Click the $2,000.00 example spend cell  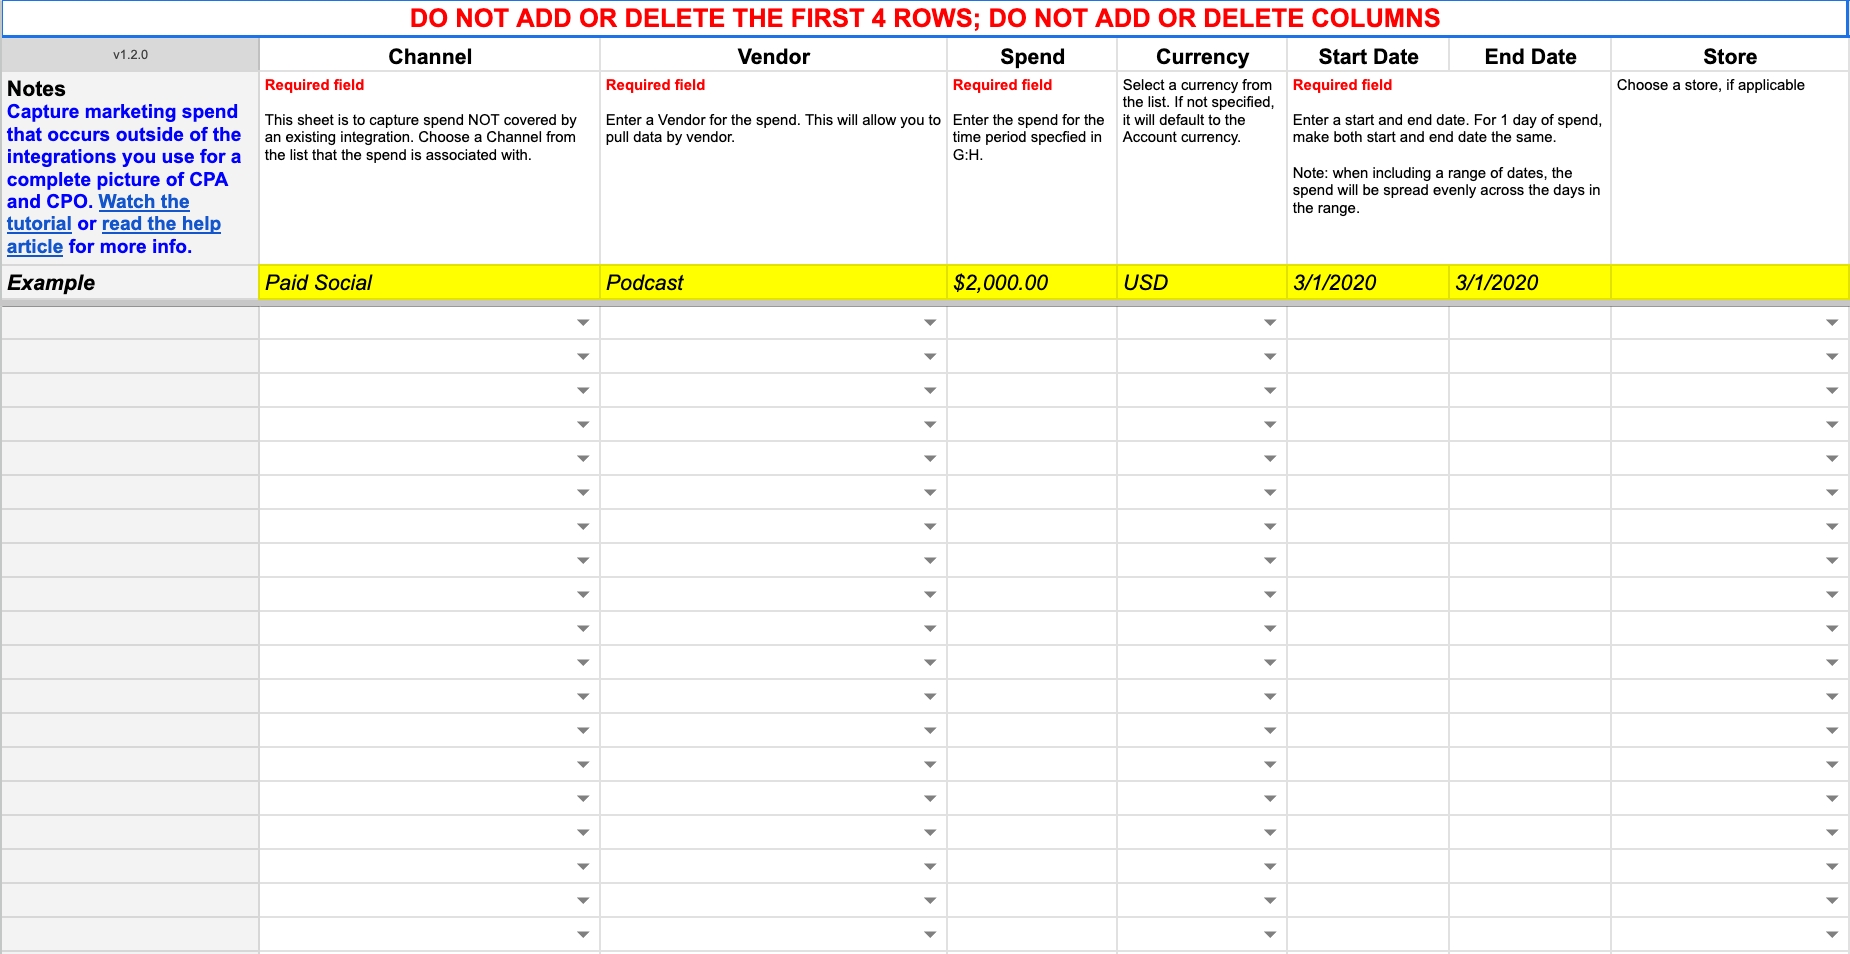(x=1031, y=283)
